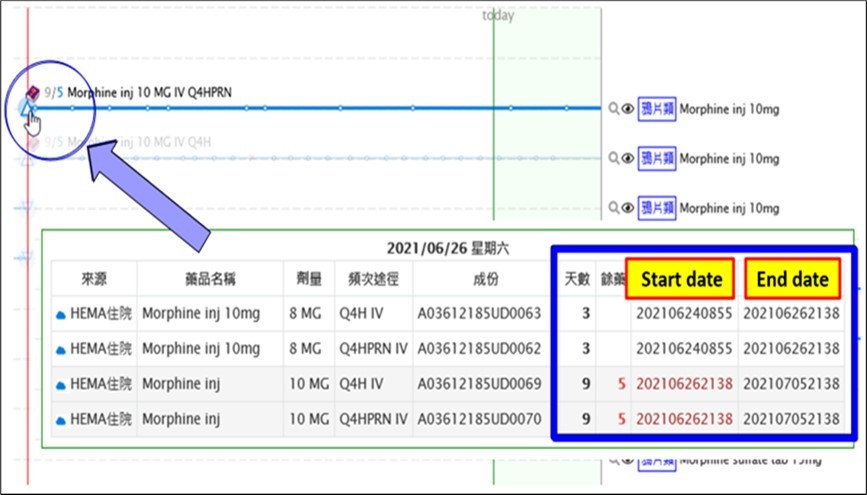This screenshot has height=495, width=867.
Task: Click the 鴉片類 tag on the first row
Action: tap(657, 108)
